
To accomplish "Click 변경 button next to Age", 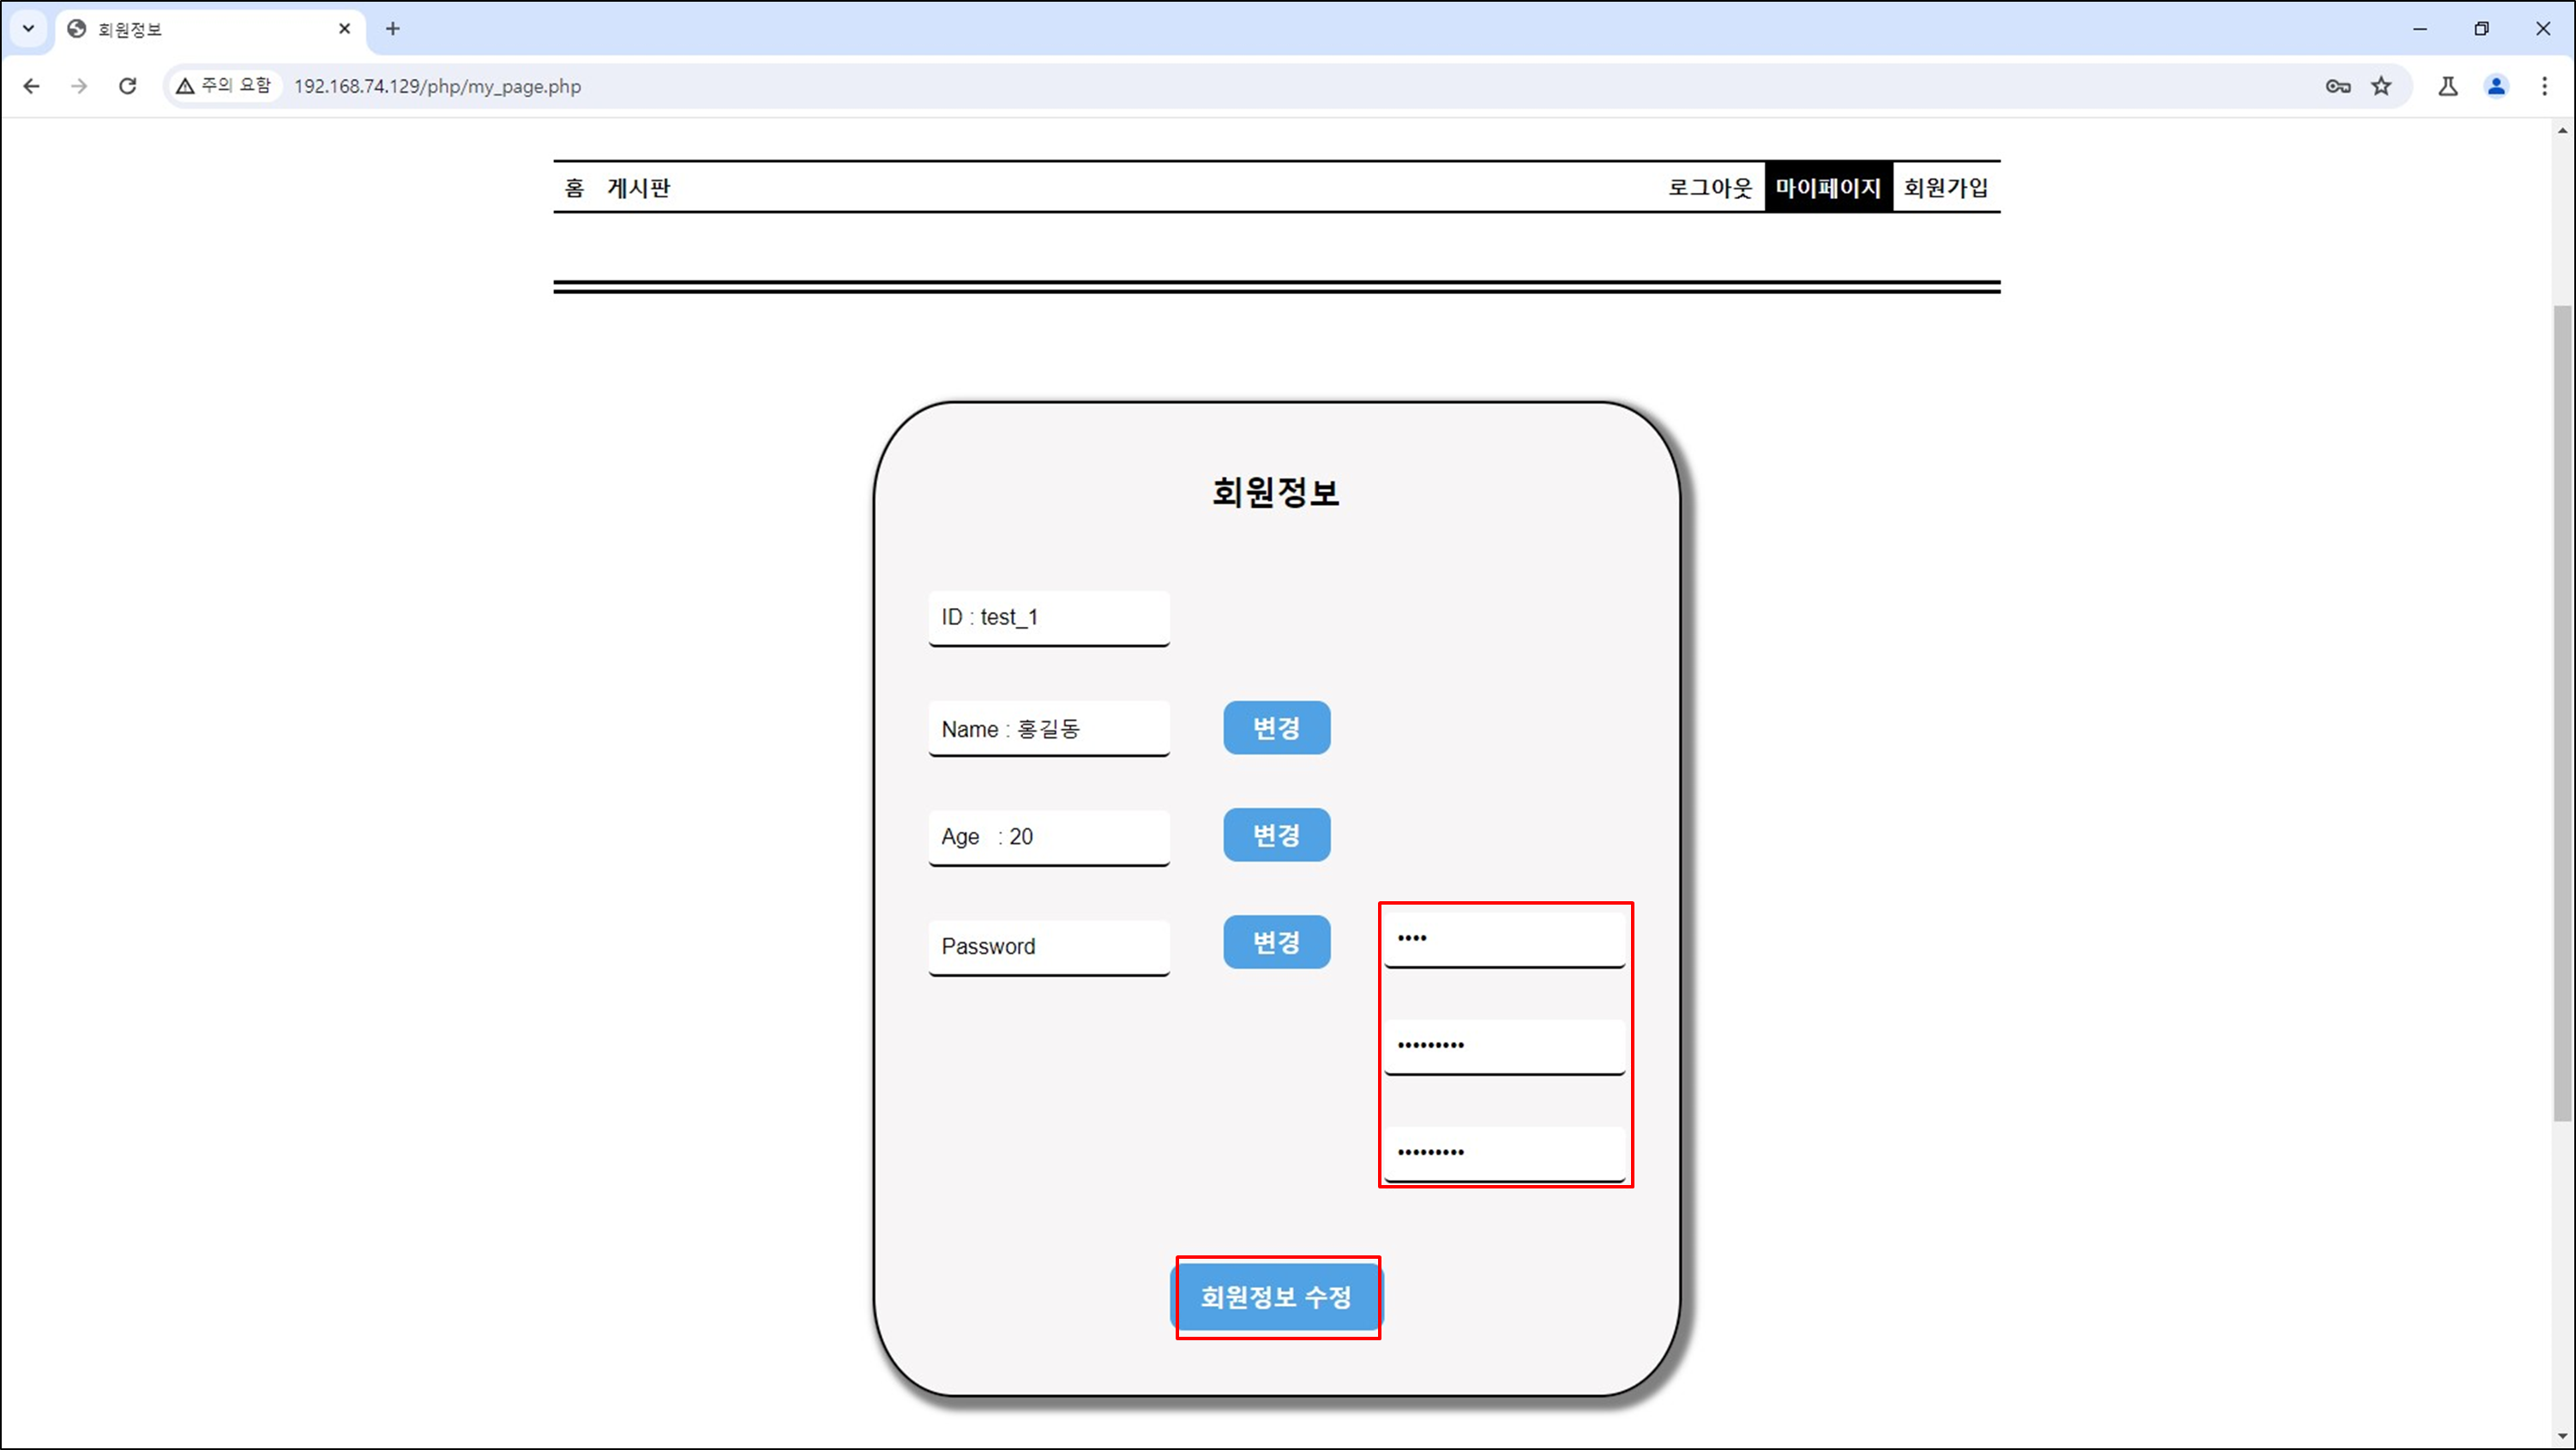I will pyautogui.click(x=1277, y=835).
